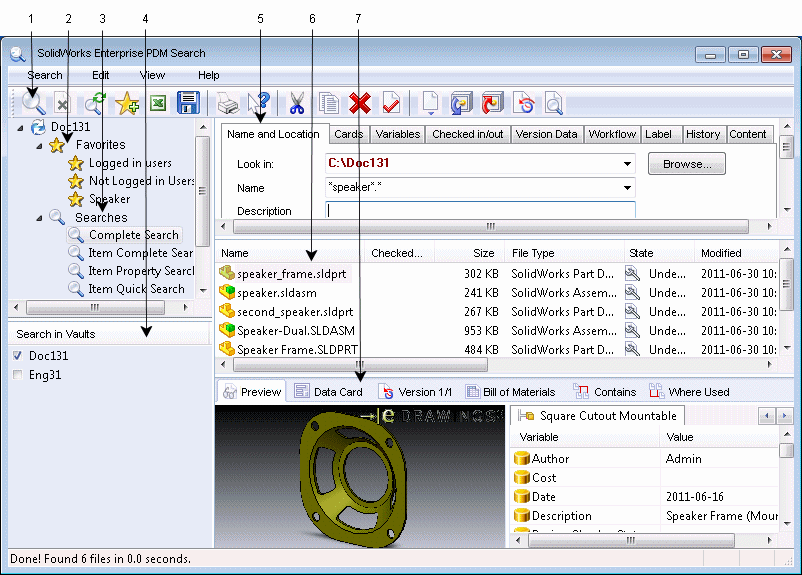Switch to the Bill of Materials tab
This screenshot has width=802, height=575.
click(510, 392)
